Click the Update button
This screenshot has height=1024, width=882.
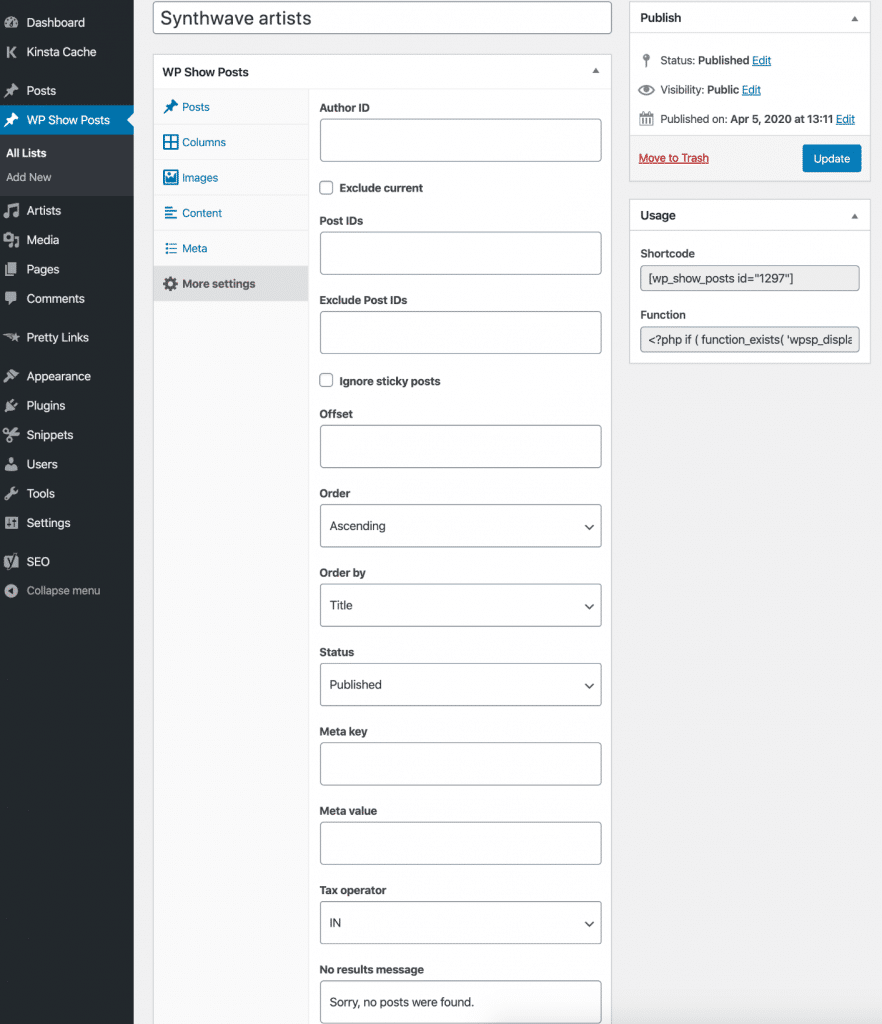click(832, 158)
